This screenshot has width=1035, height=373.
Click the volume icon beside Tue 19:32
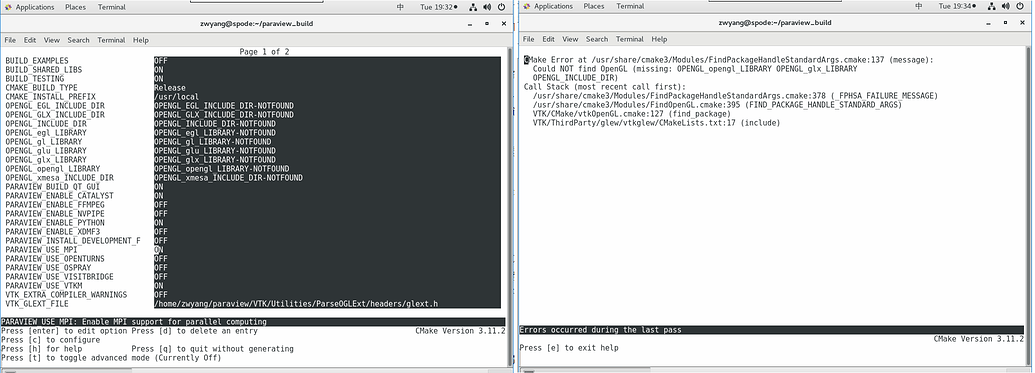487,7
